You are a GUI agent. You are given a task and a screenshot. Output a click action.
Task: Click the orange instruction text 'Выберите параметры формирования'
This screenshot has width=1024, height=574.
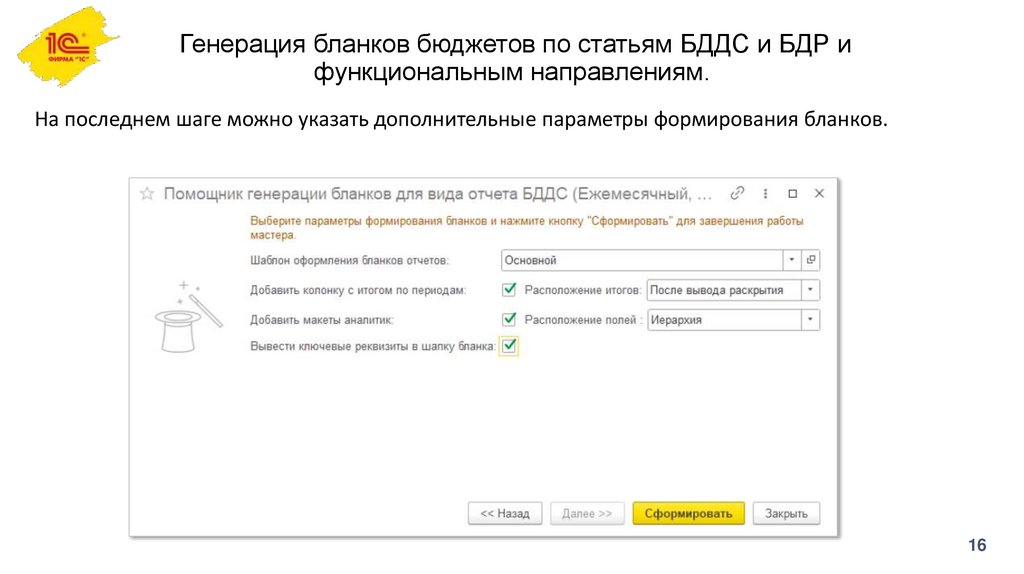pyautogui.click(x=526, y=228)
